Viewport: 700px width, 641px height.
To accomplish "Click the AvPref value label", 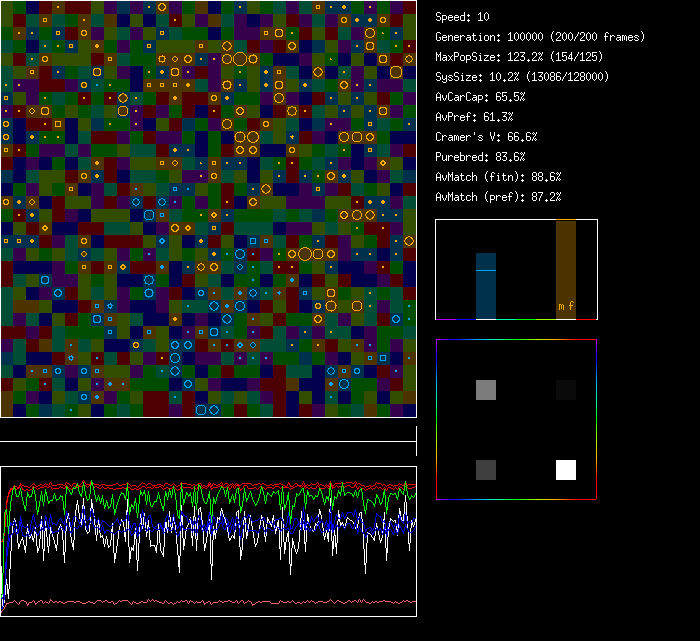I will point(474,117).
